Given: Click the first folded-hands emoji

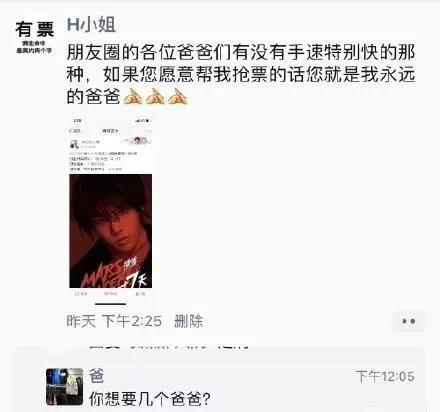Looking at the screenshot, I should pos(133,96).
